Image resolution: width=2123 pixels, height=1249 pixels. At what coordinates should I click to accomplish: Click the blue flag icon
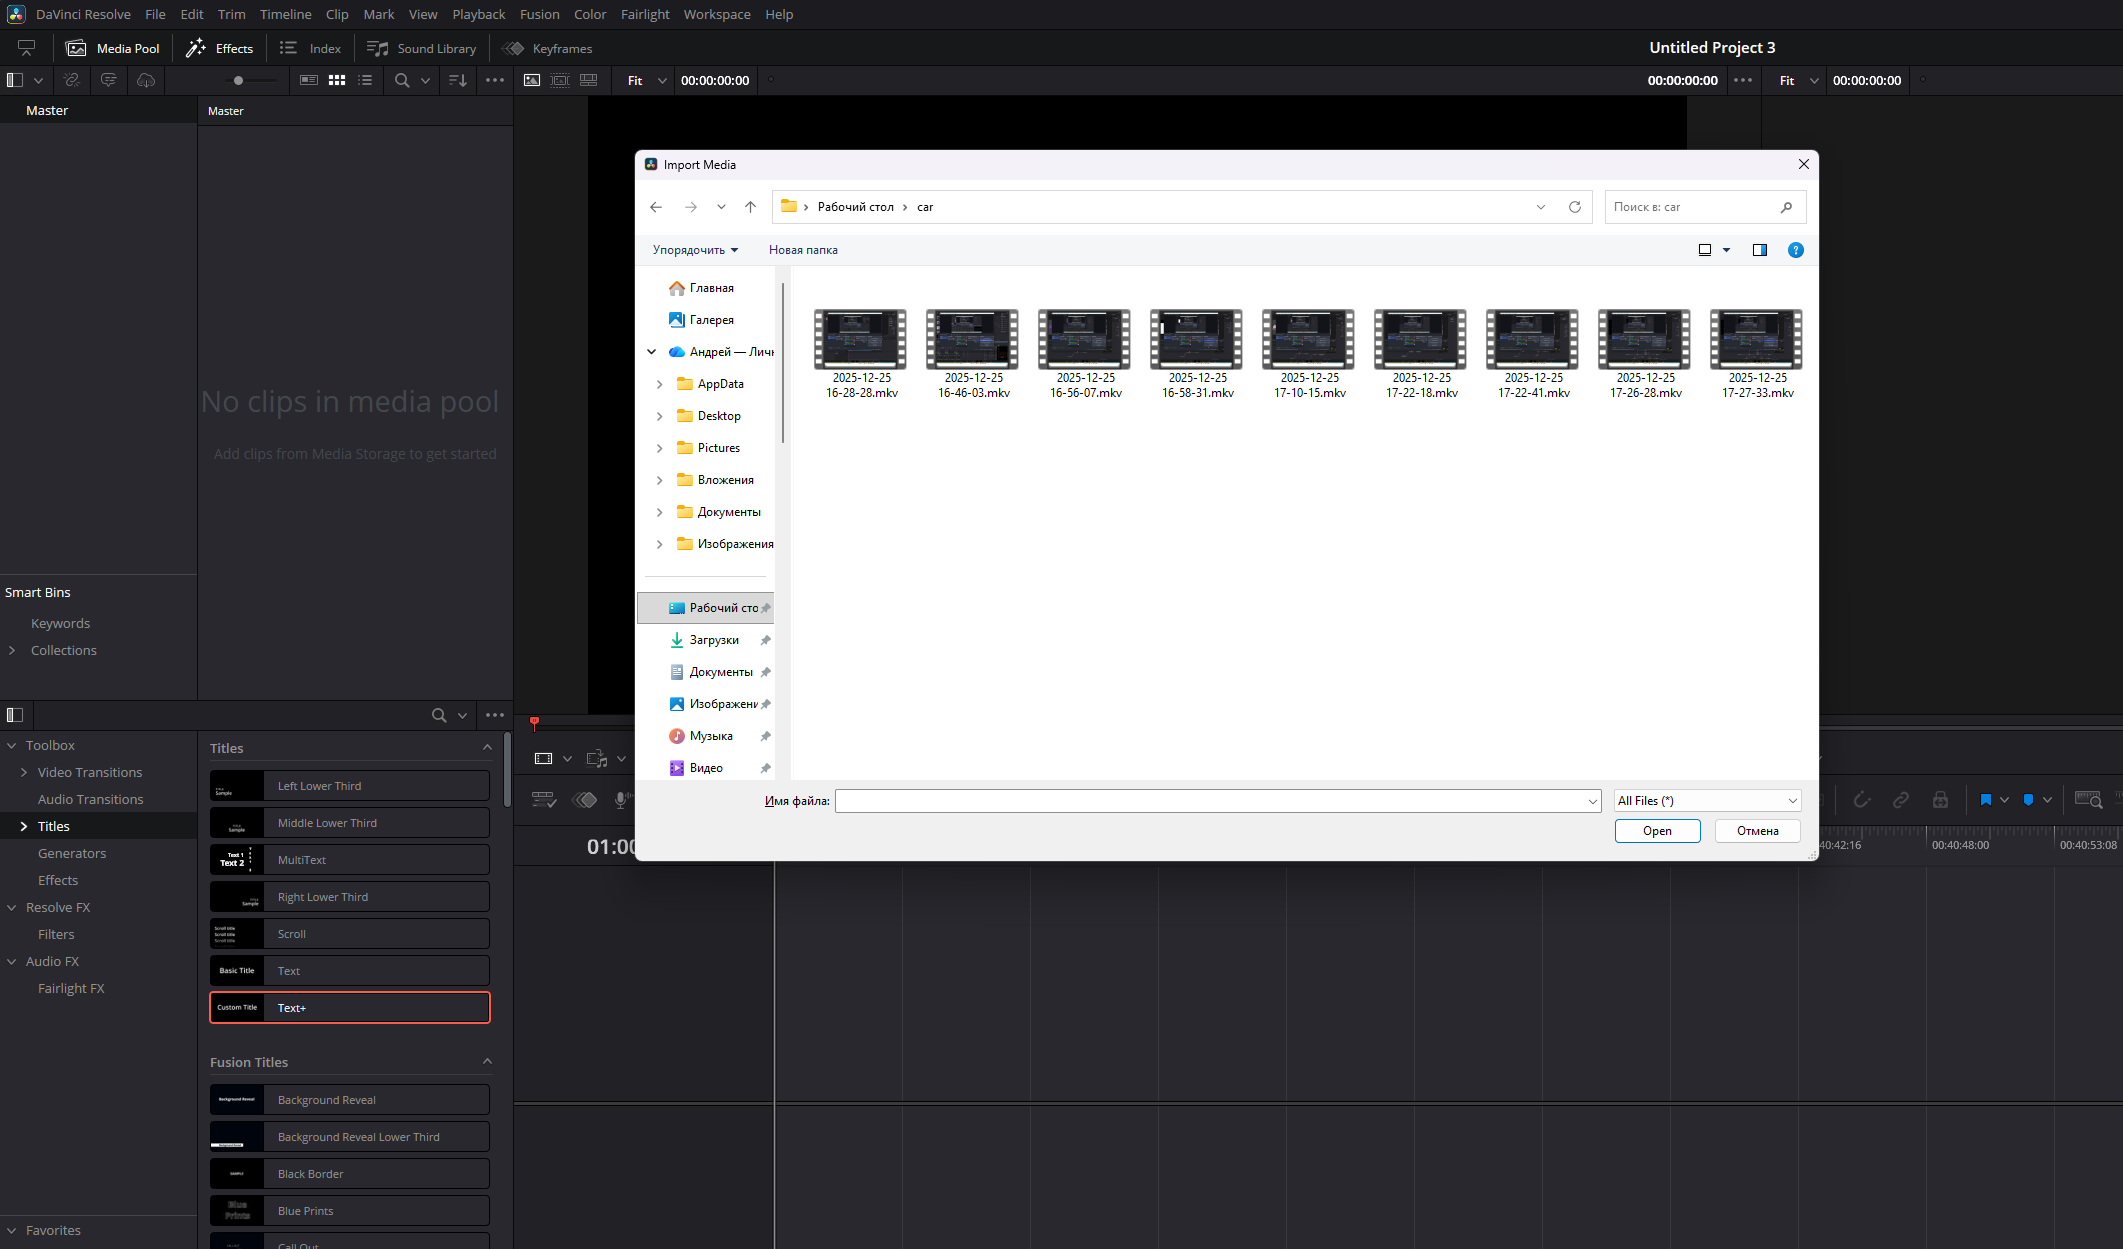coord(1985,800)
